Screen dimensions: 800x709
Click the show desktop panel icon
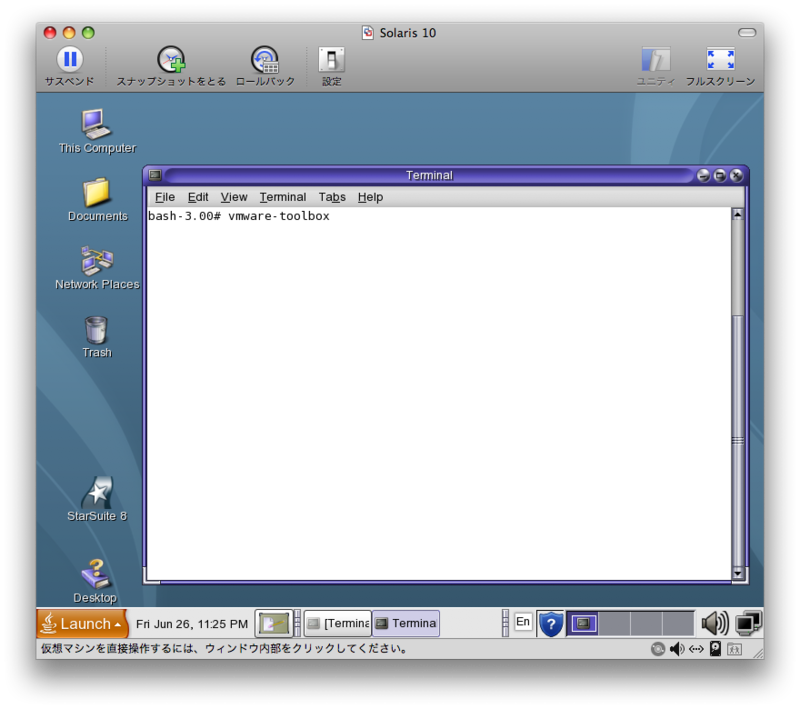[x=274, y=623]
